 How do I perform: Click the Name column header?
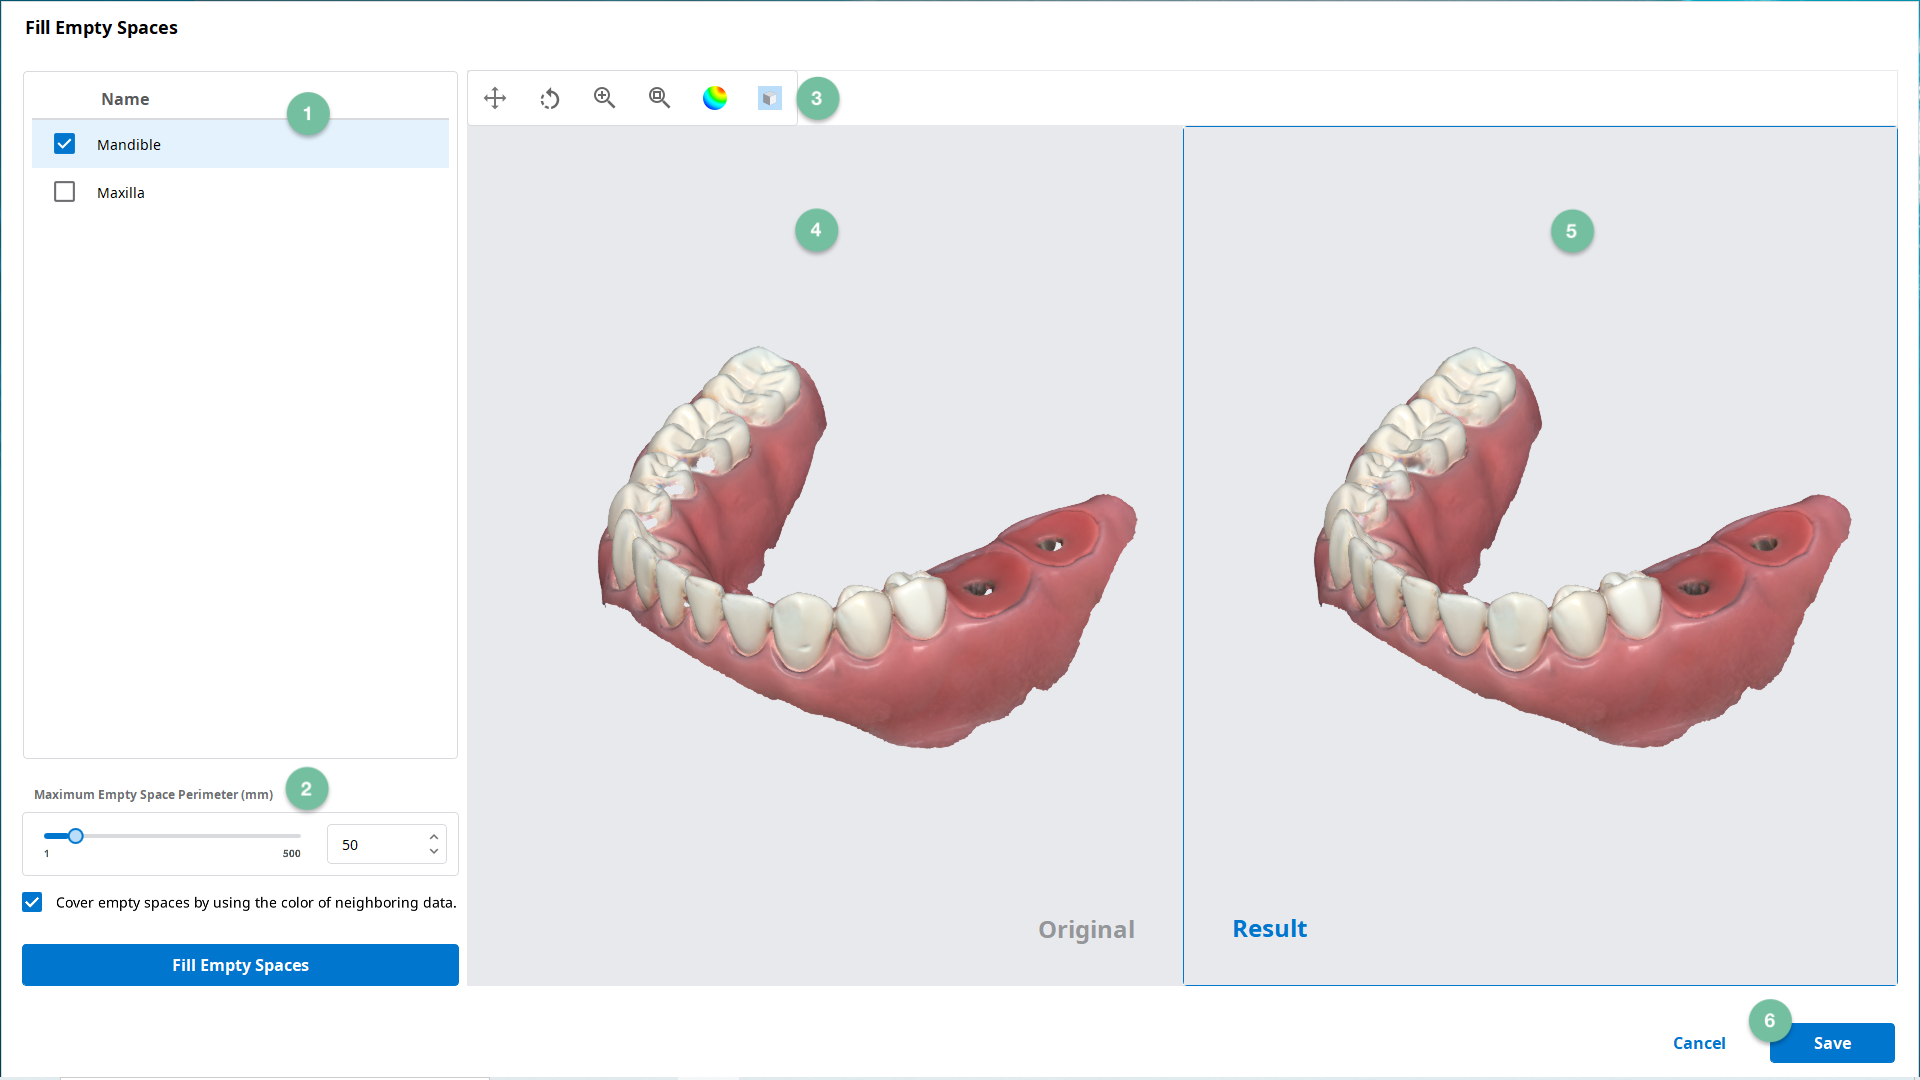coord(125,99)
